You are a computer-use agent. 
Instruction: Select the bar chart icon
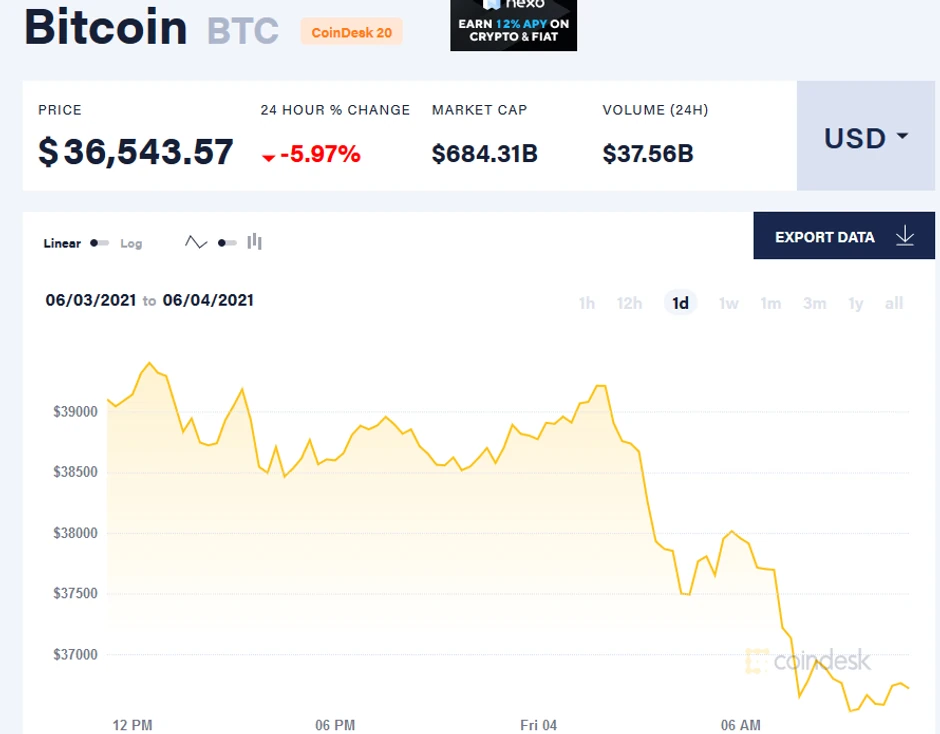point(255,240)
